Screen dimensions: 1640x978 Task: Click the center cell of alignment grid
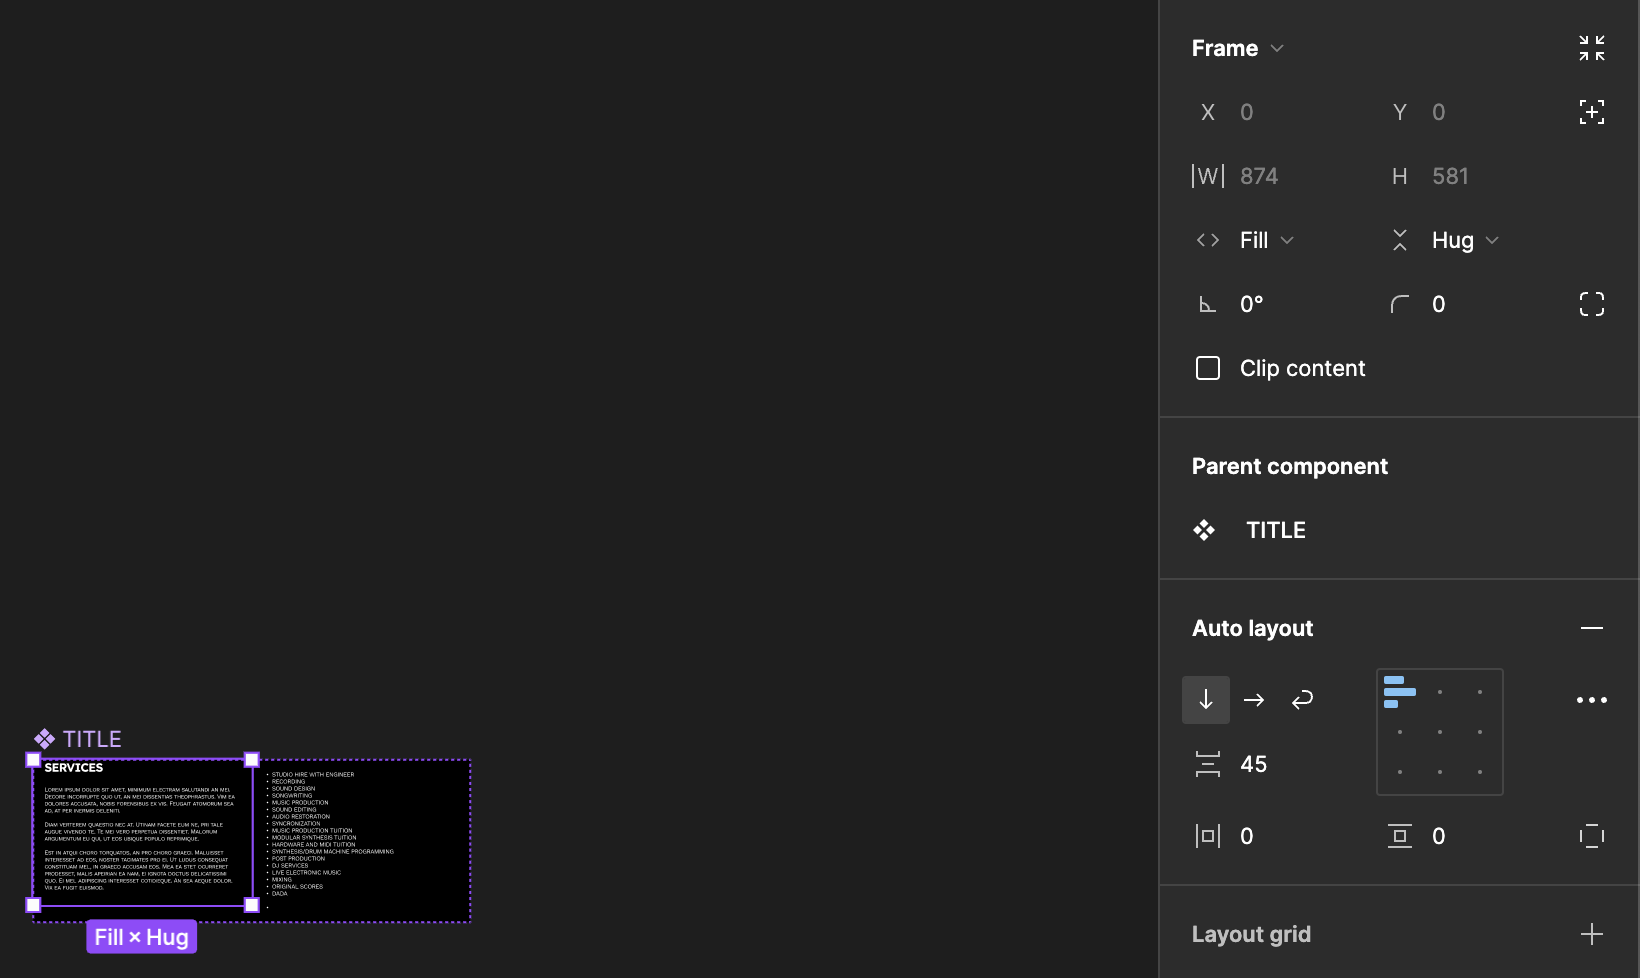click(x=1440, y=732)
